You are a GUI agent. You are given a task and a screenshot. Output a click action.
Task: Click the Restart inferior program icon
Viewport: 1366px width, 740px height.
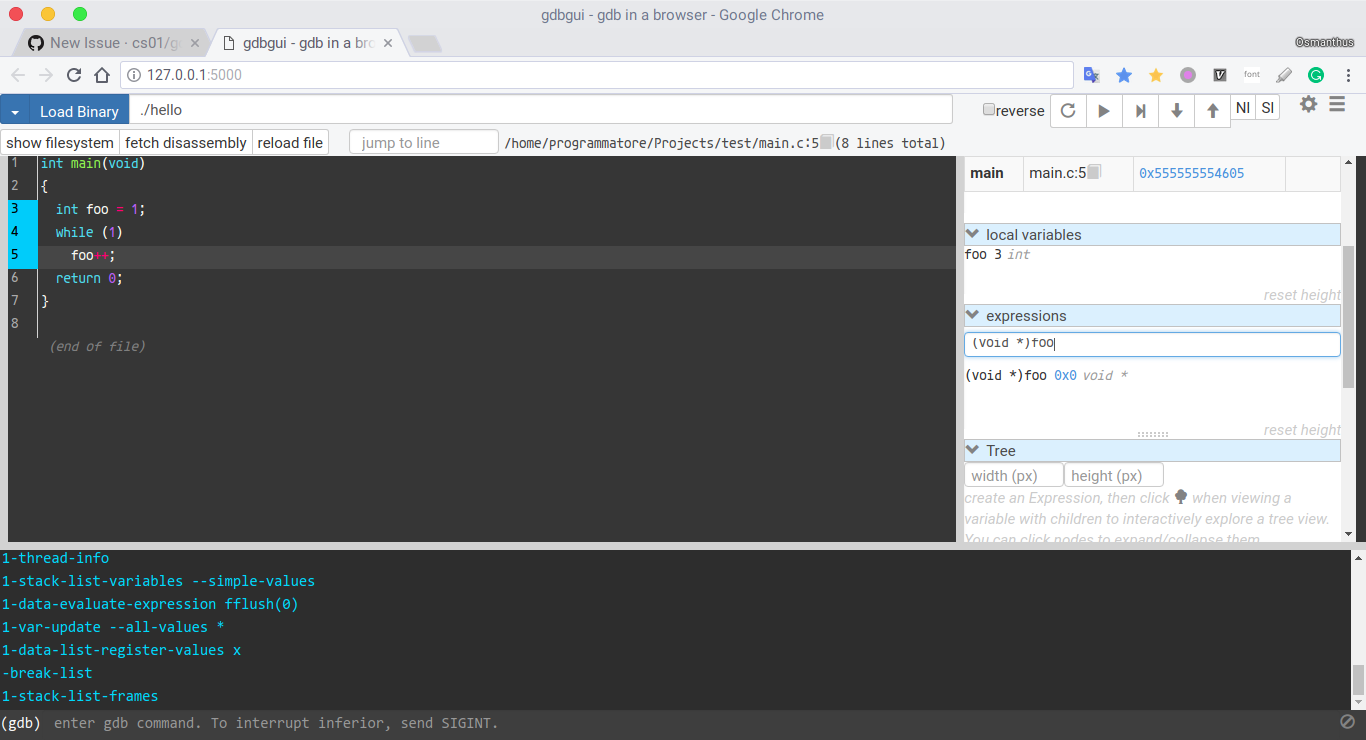click(1067, 110)
